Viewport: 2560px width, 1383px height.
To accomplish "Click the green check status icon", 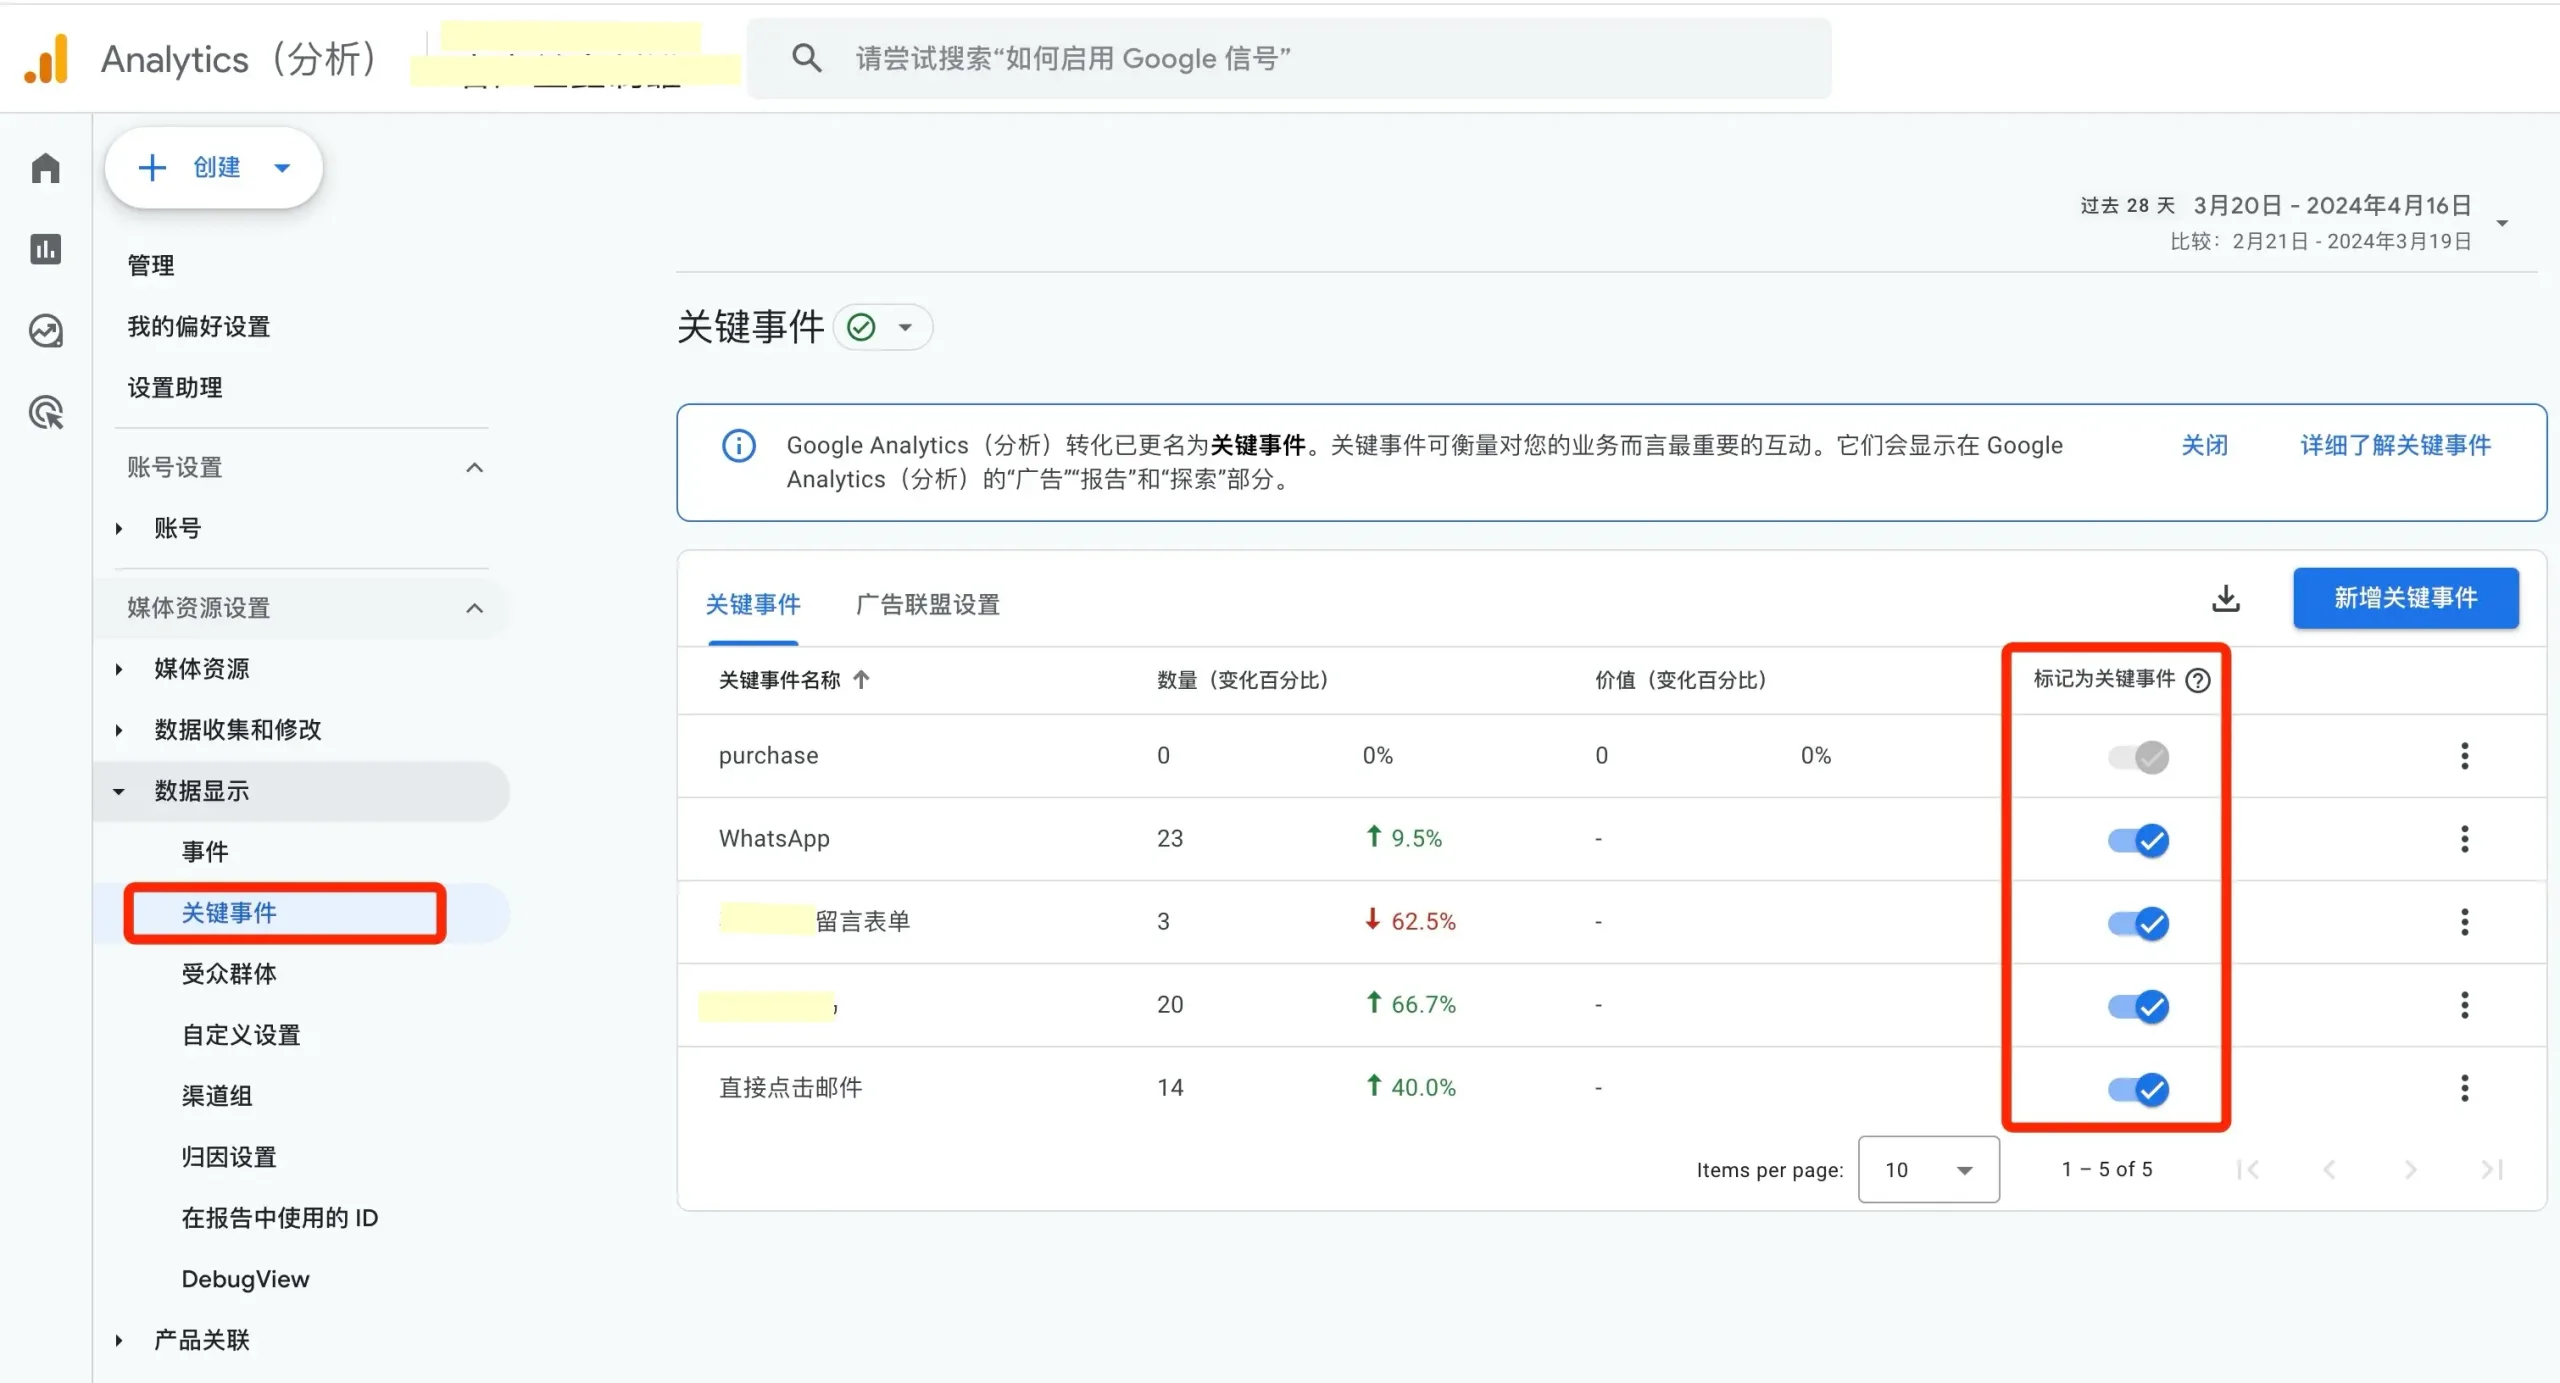I will (x=861, y=327).
